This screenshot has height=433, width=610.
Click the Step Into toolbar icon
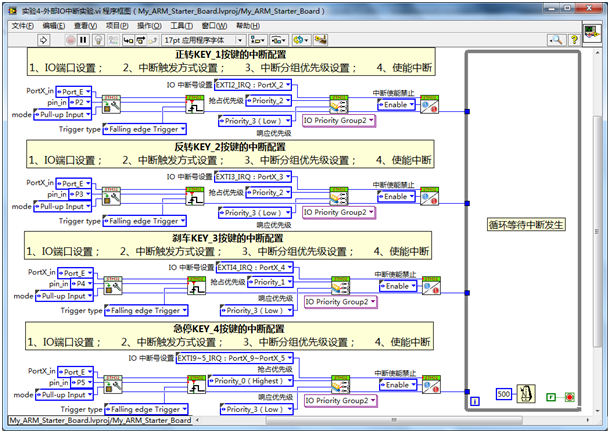tap(128, 40)
